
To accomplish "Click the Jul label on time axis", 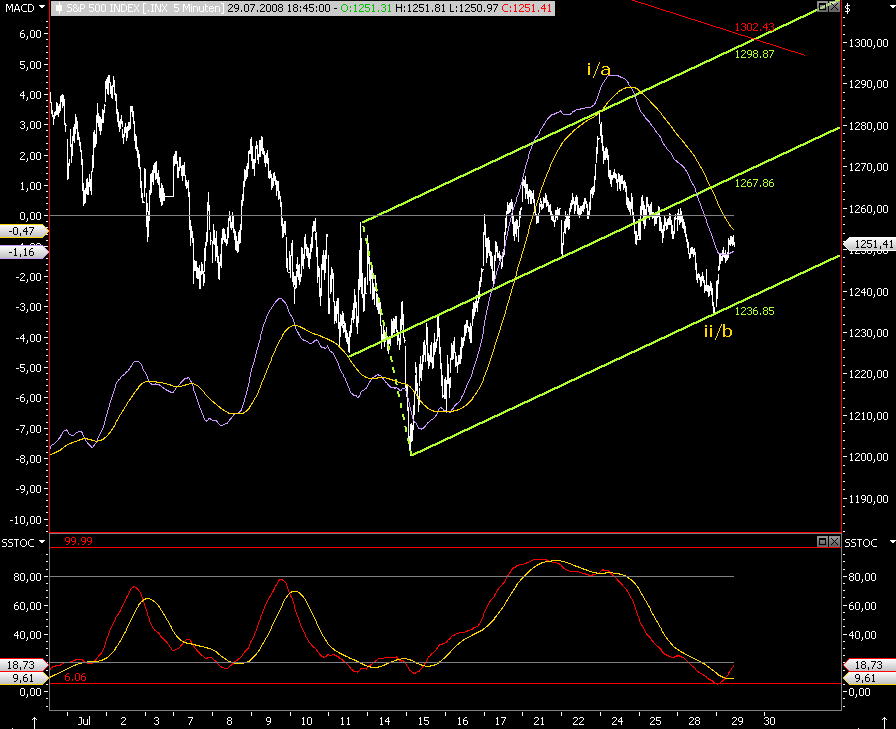I will tap(84, 721).
